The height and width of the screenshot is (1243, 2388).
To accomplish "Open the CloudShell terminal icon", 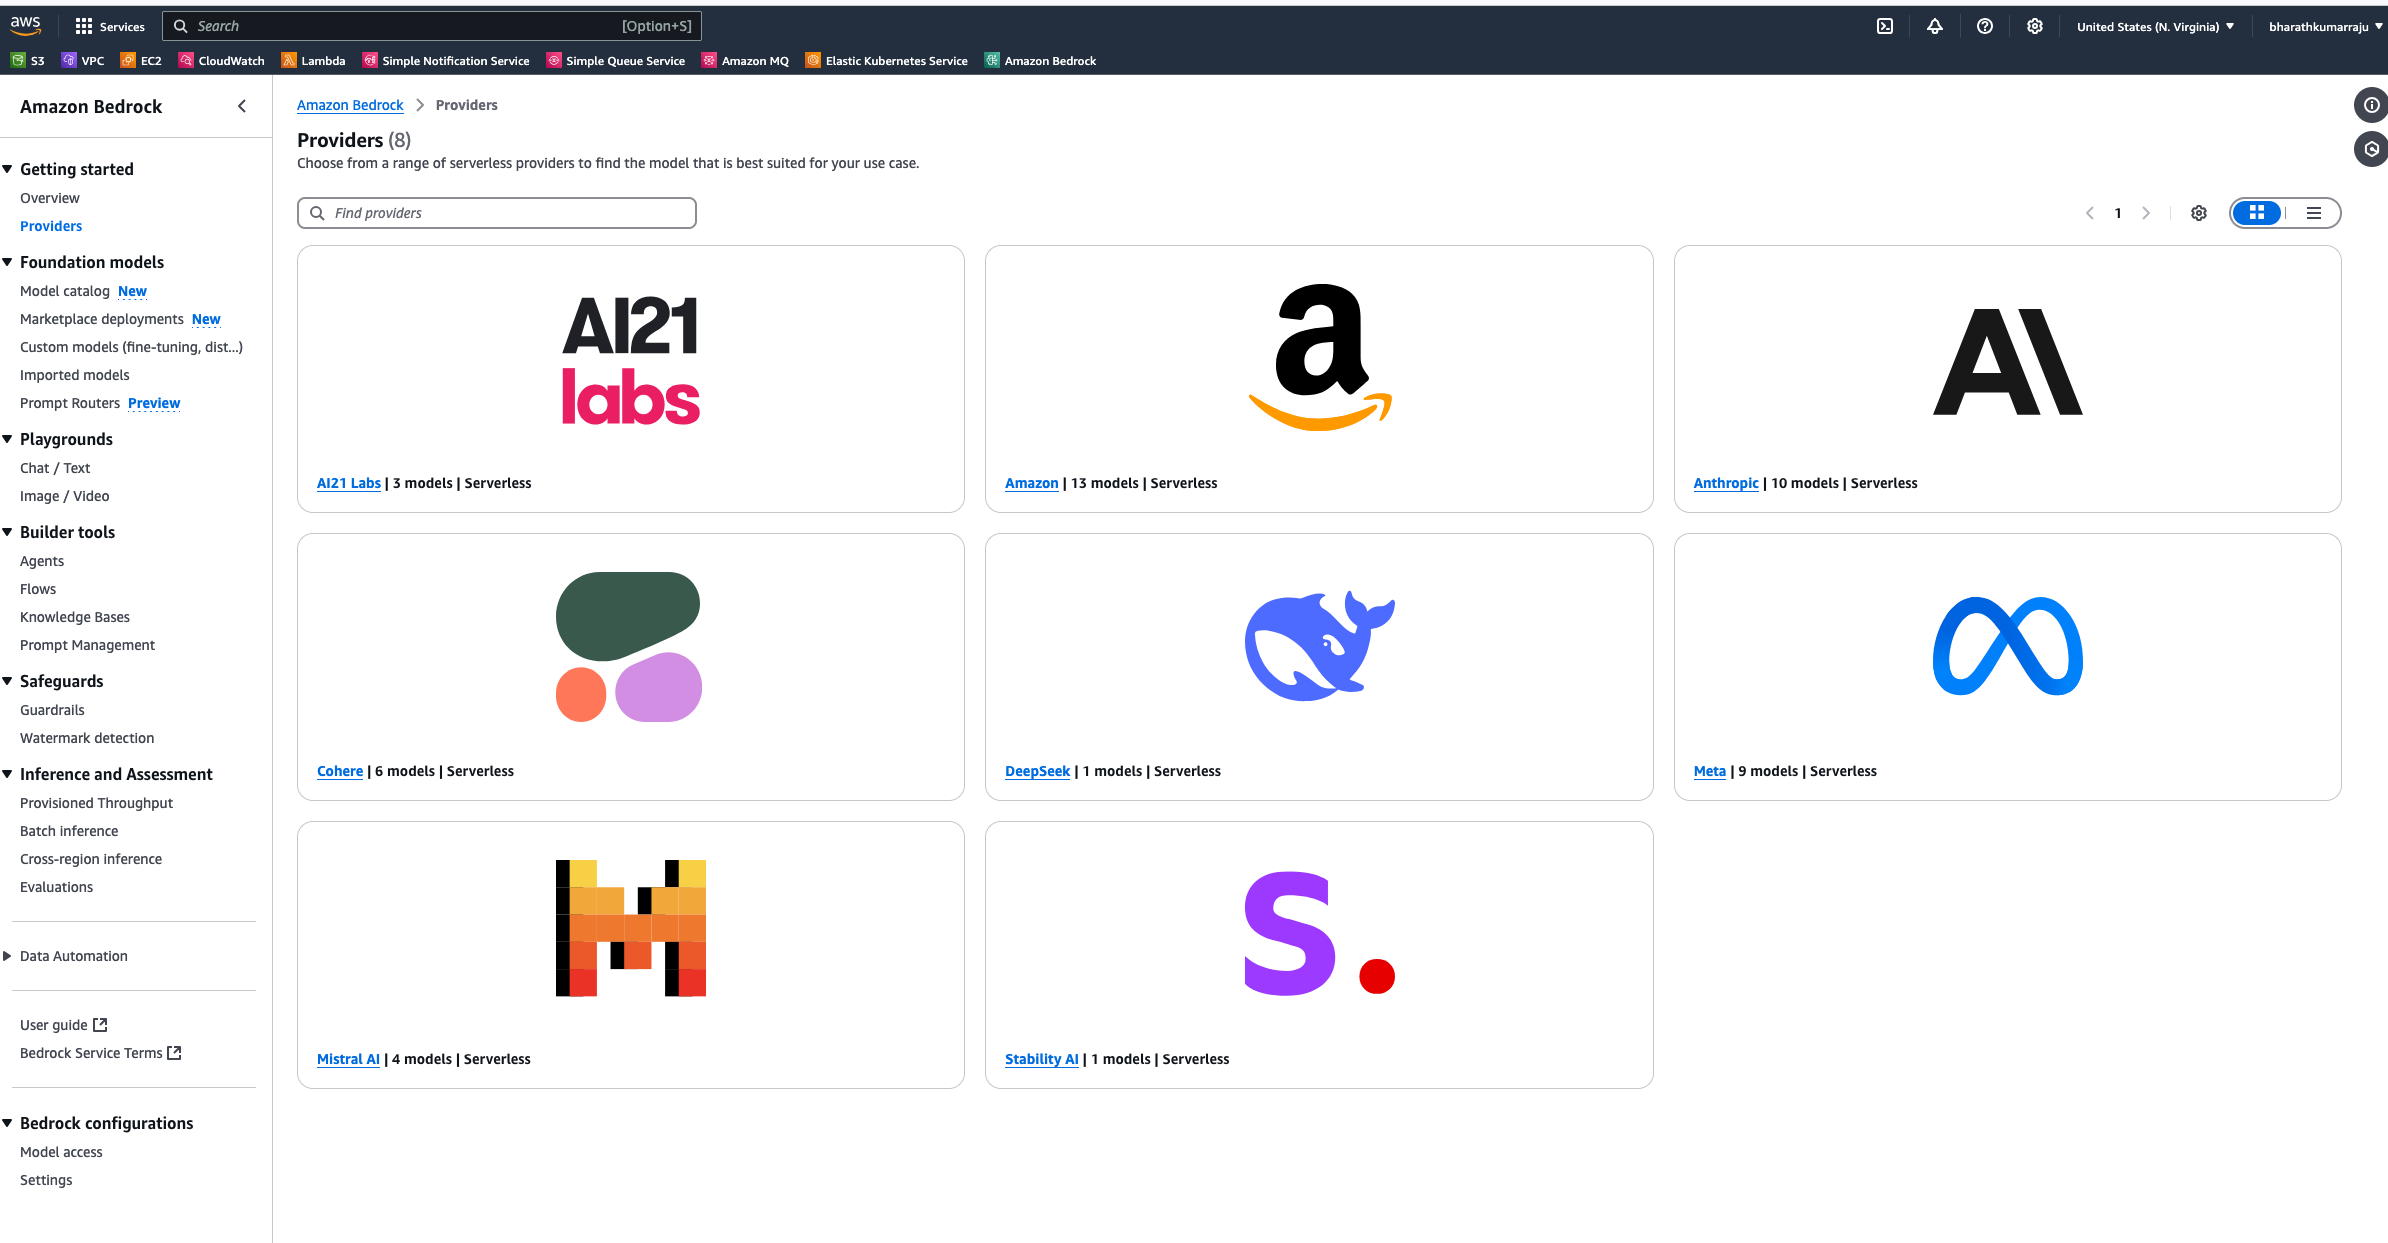I will (1885, 27).
